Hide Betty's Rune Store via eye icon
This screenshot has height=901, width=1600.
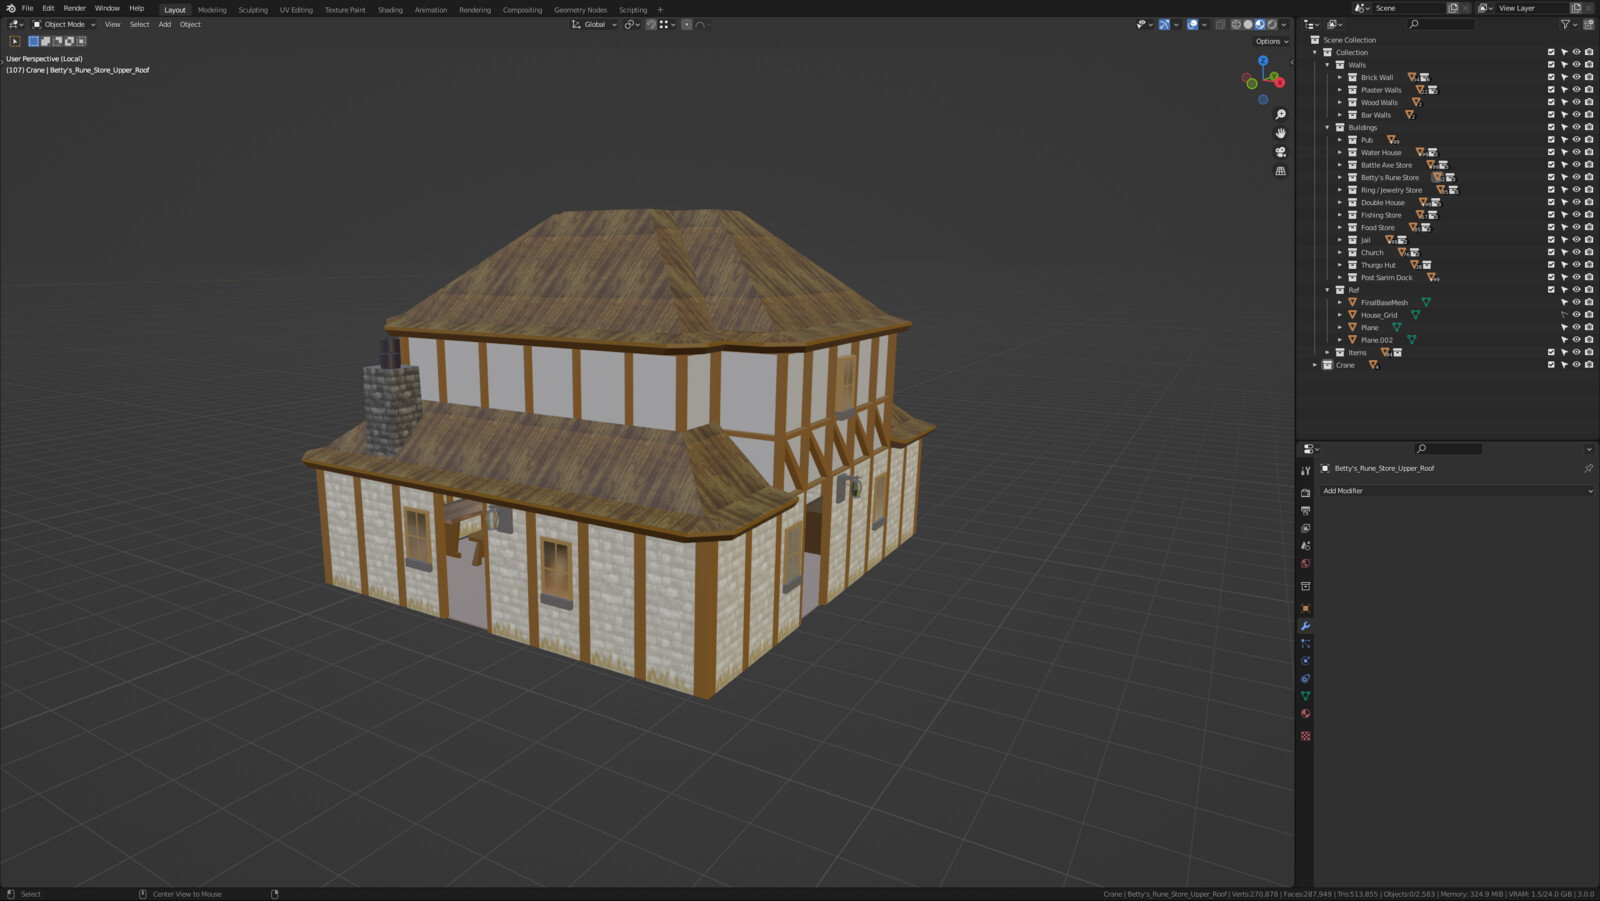pyautogui.click(x=1576, y=177)
